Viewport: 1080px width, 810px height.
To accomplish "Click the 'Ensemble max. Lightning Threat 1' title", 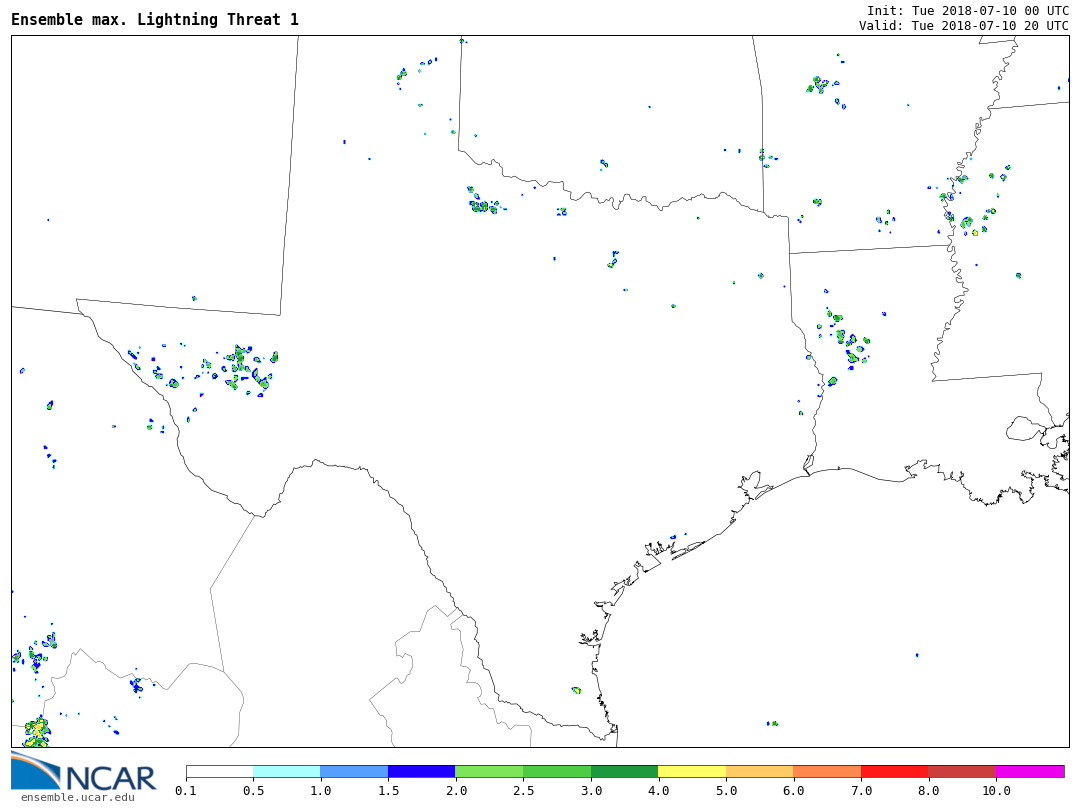I will click(155, 20).
